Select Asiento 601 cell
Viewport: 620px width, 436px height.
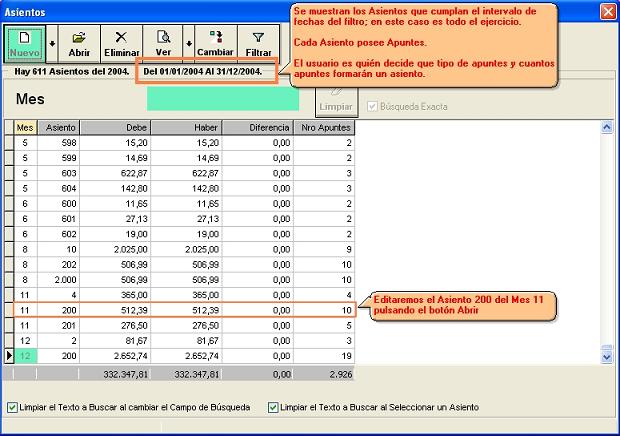pyautogui.click(x=59, y=219)
